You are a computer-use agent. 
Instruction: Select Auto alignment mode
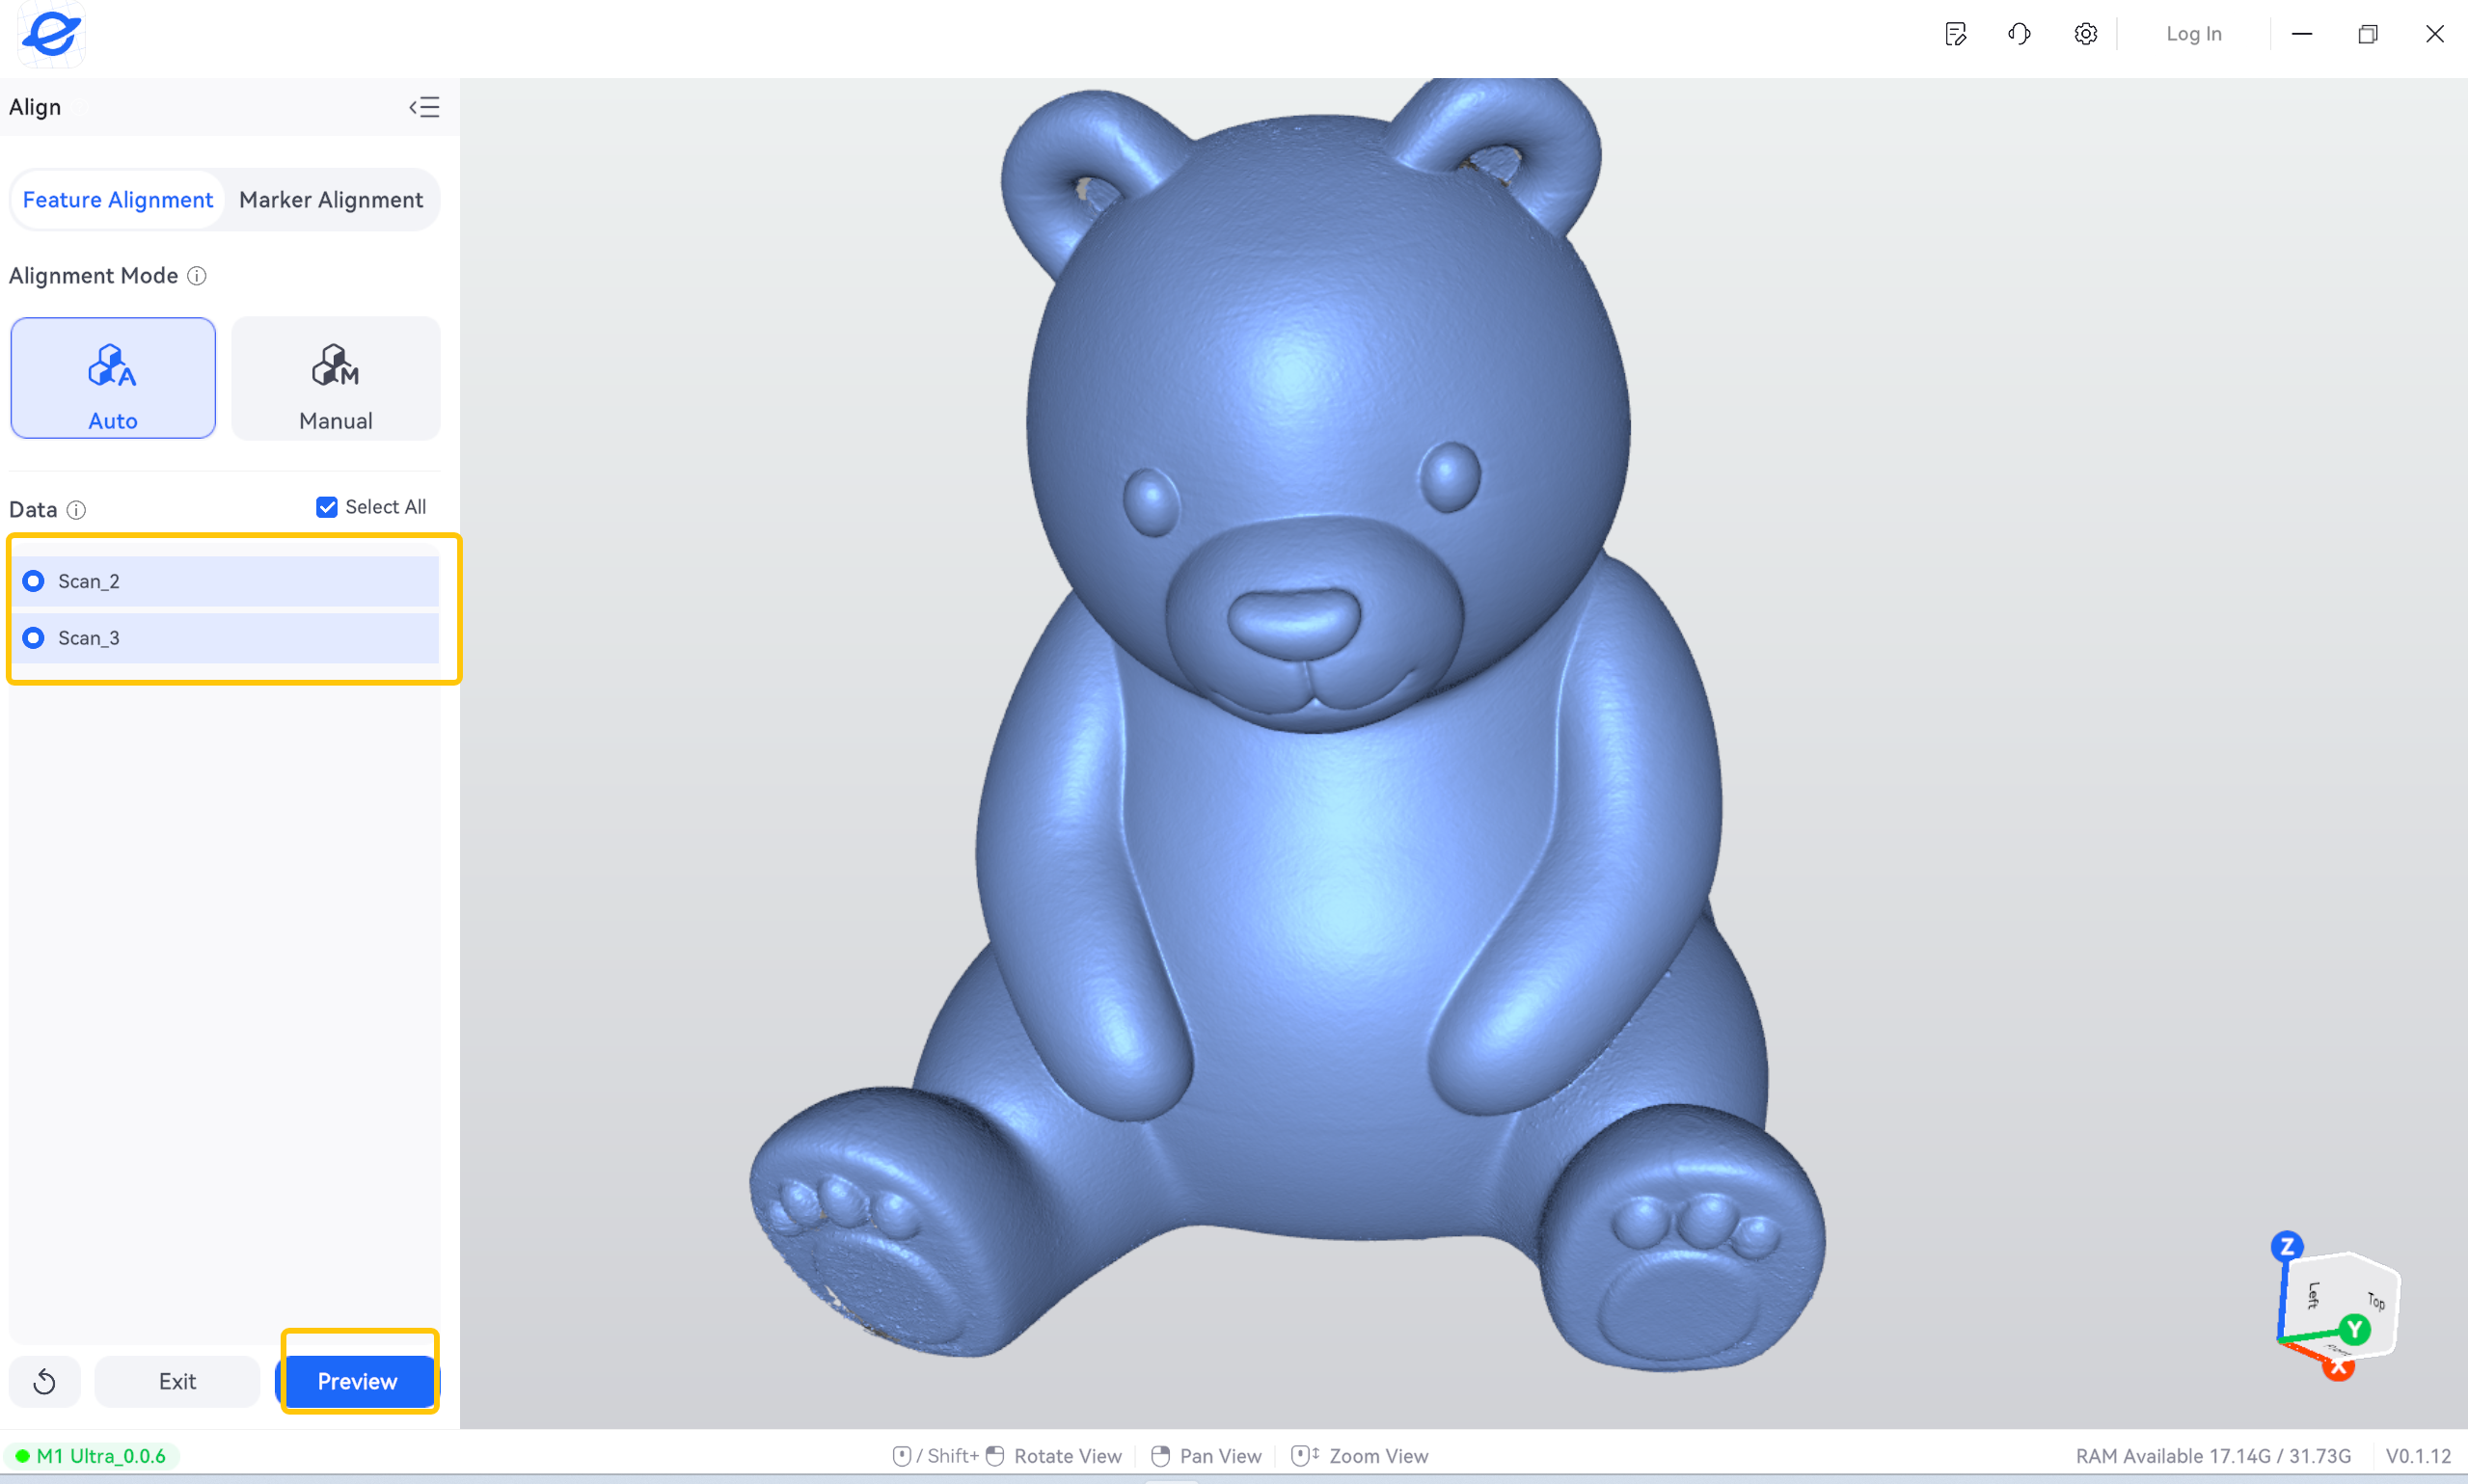[x=113, y=378]
